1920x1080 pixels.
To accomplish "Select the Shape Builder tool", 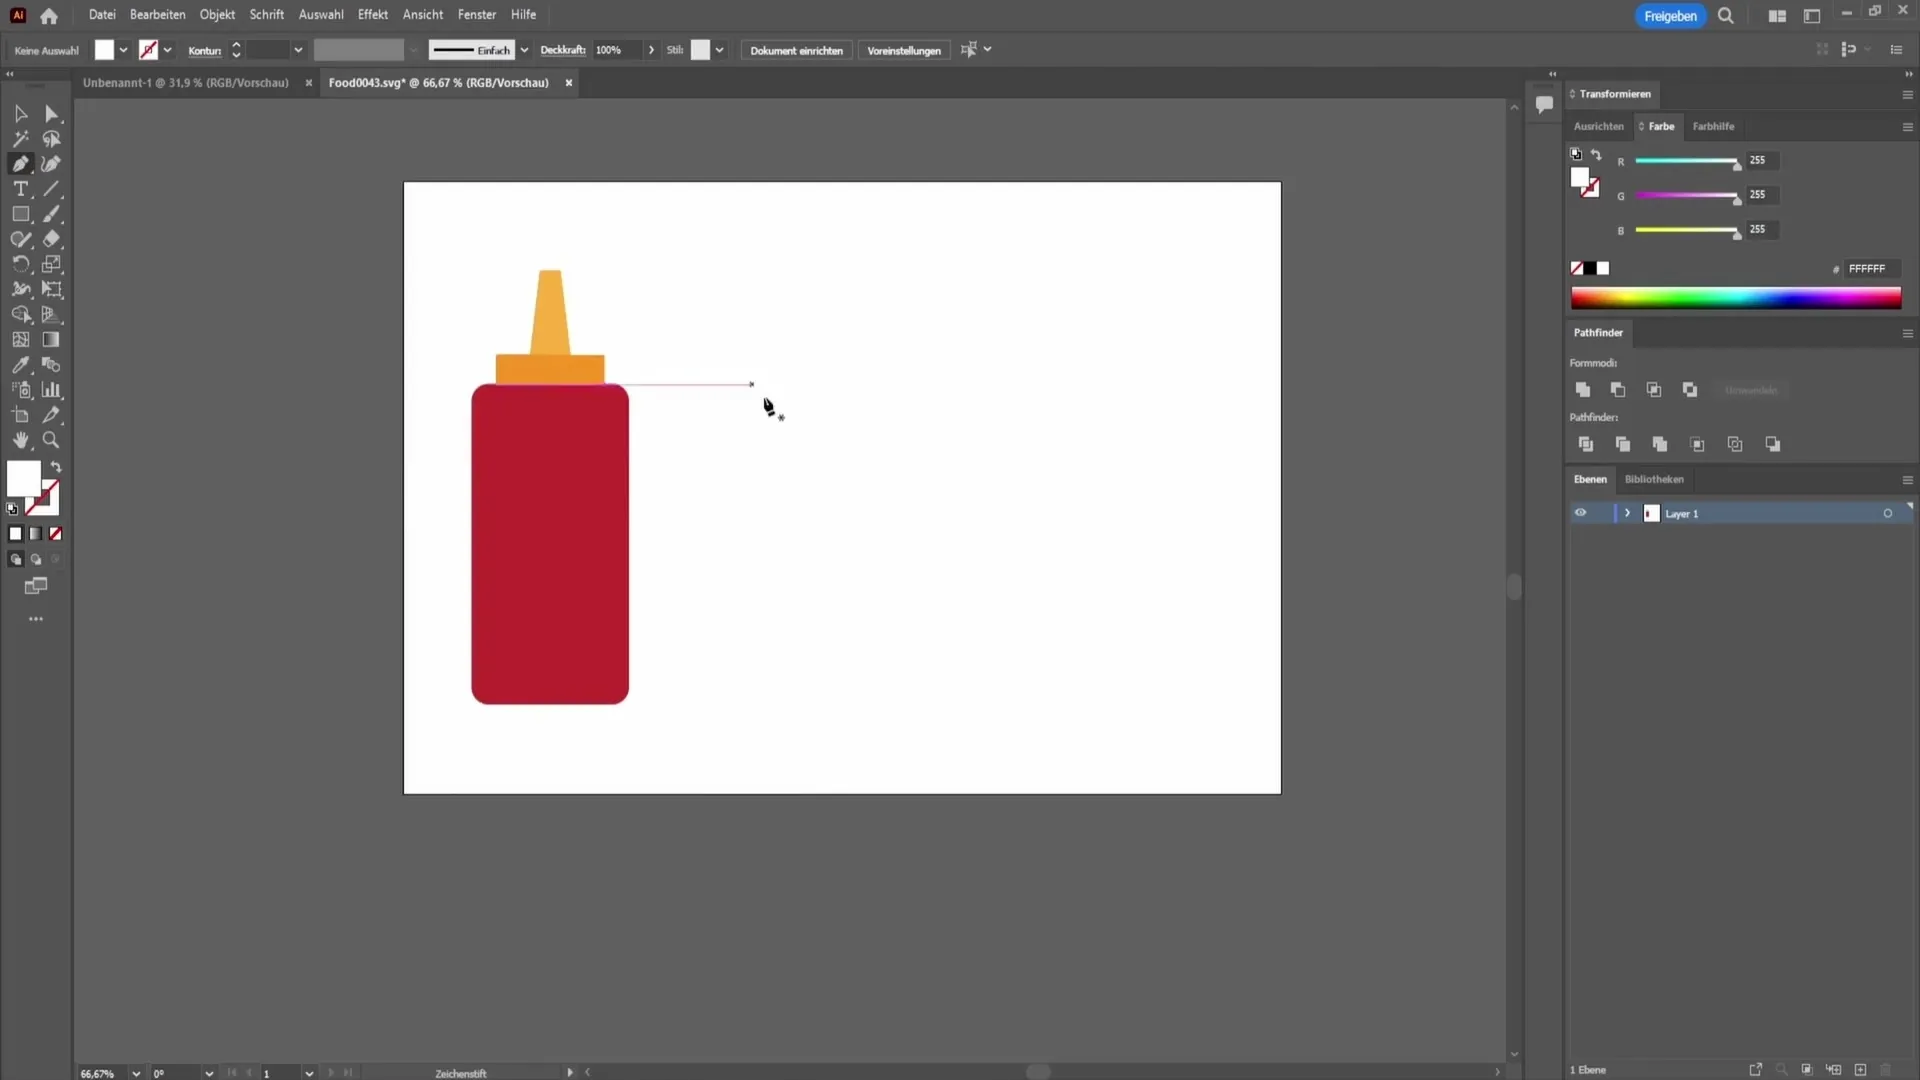I will [x=20, y=314].
